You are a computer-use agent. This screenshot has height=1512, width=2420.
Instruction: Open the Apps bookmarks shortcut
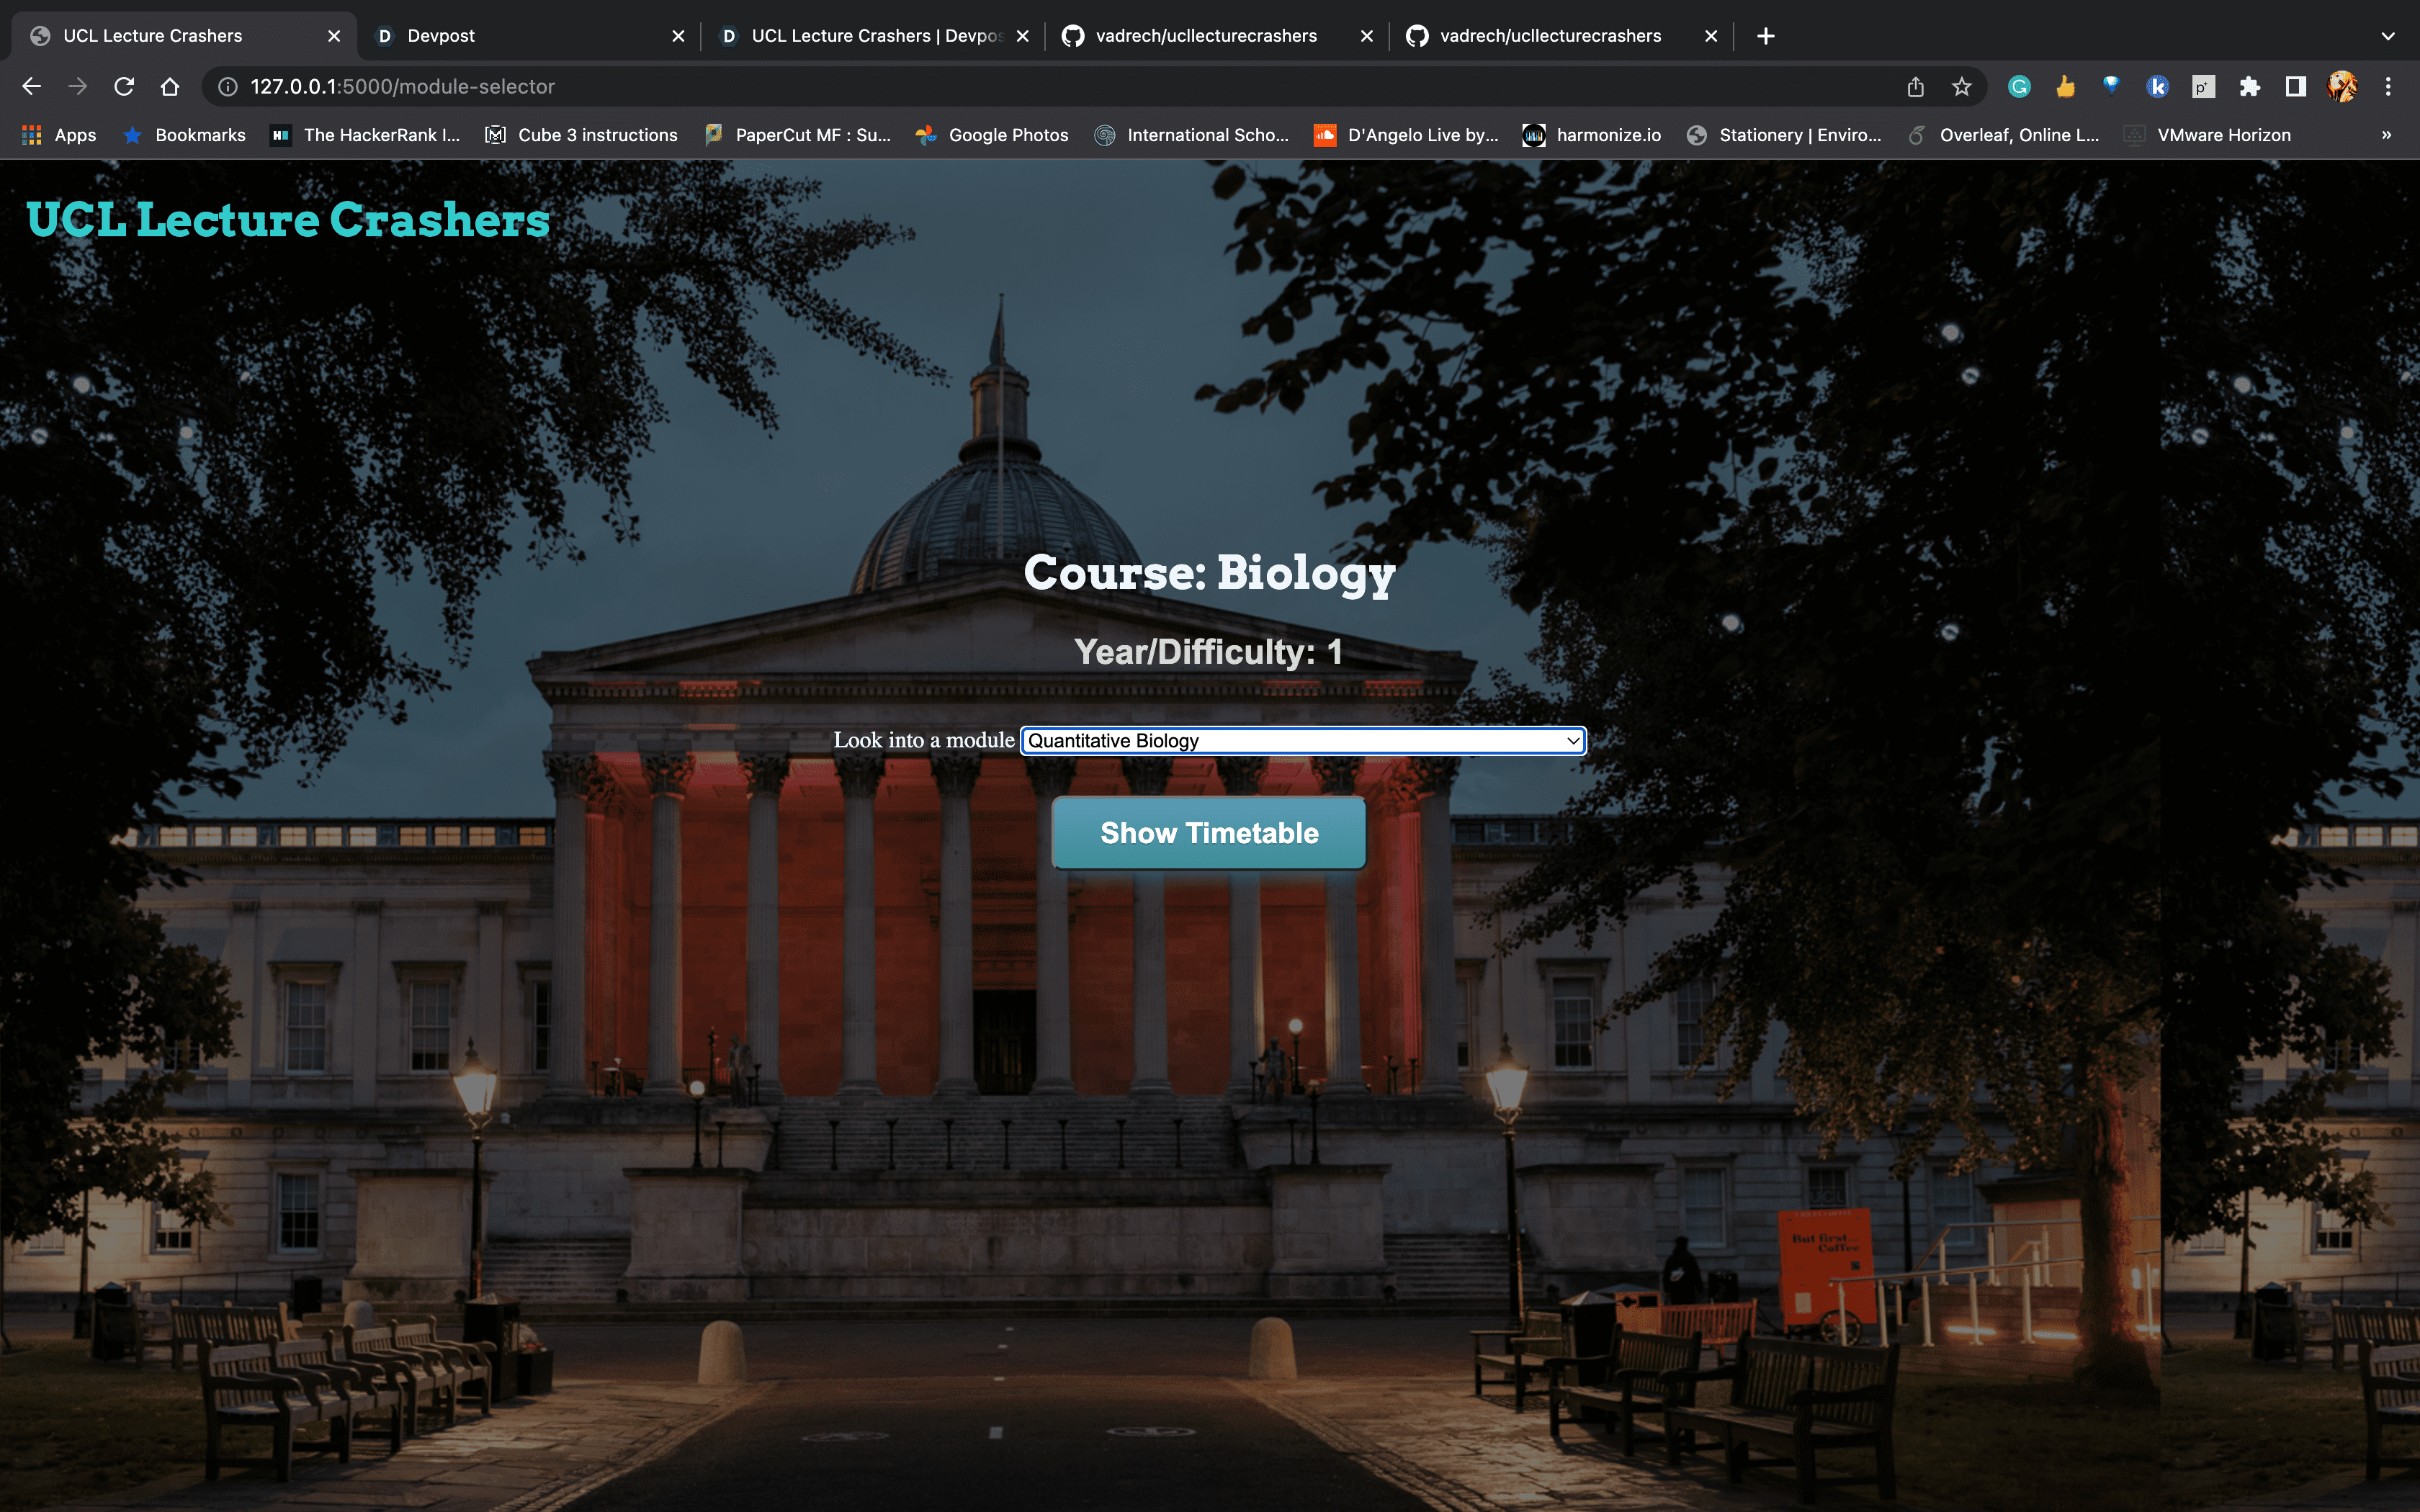pyautogui.click(x=60, y=135)
